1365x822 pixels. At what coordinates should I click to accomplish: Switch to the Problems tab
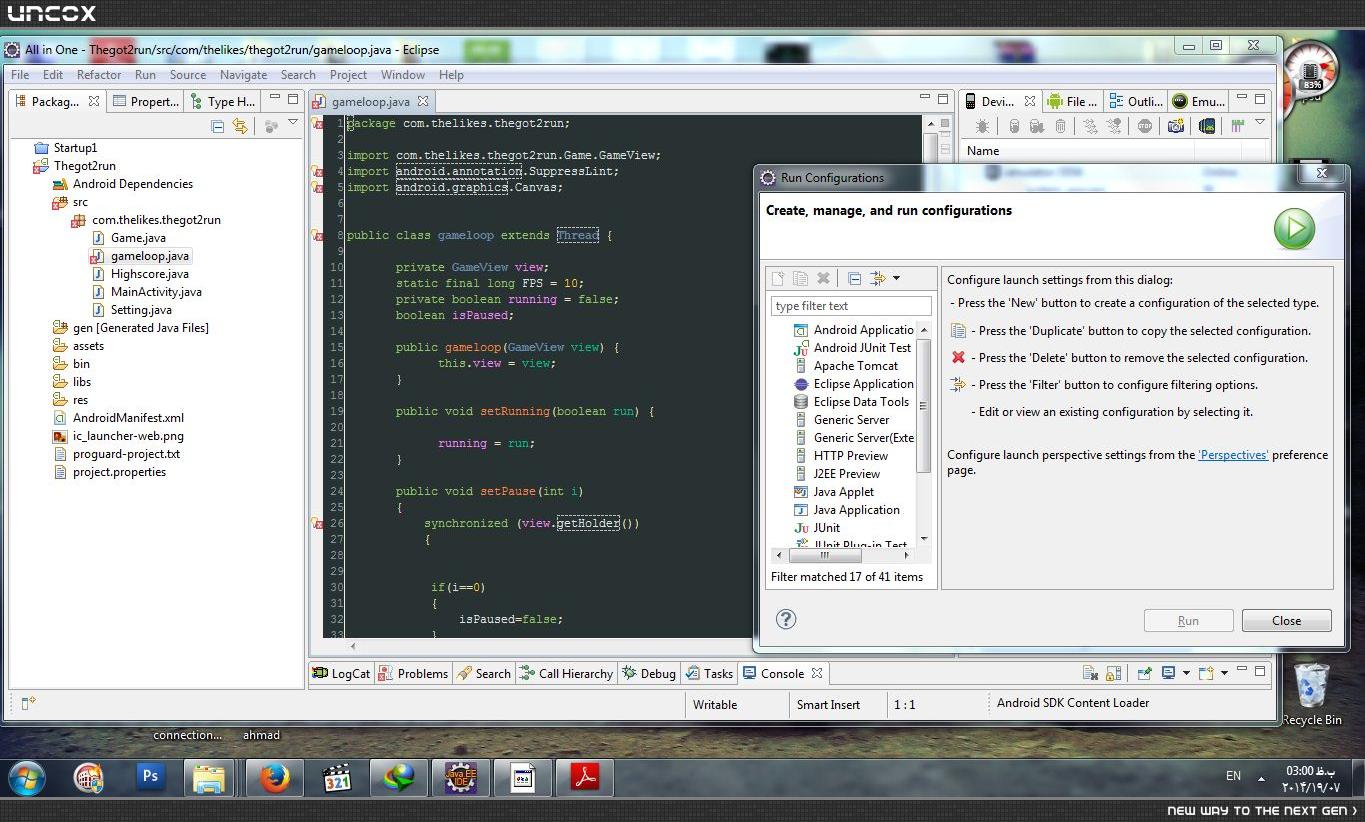[x=413, y=673]
